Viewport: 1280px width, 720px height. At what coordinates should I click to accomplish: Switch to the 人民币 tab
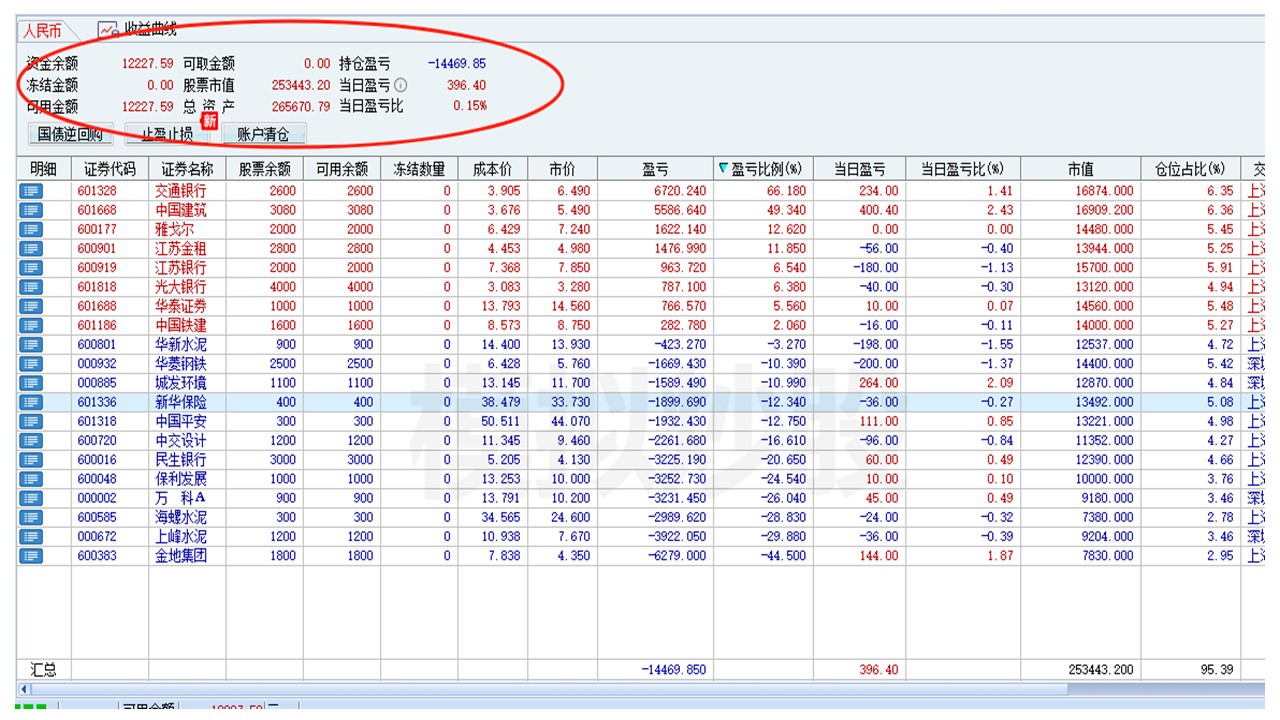42,31
